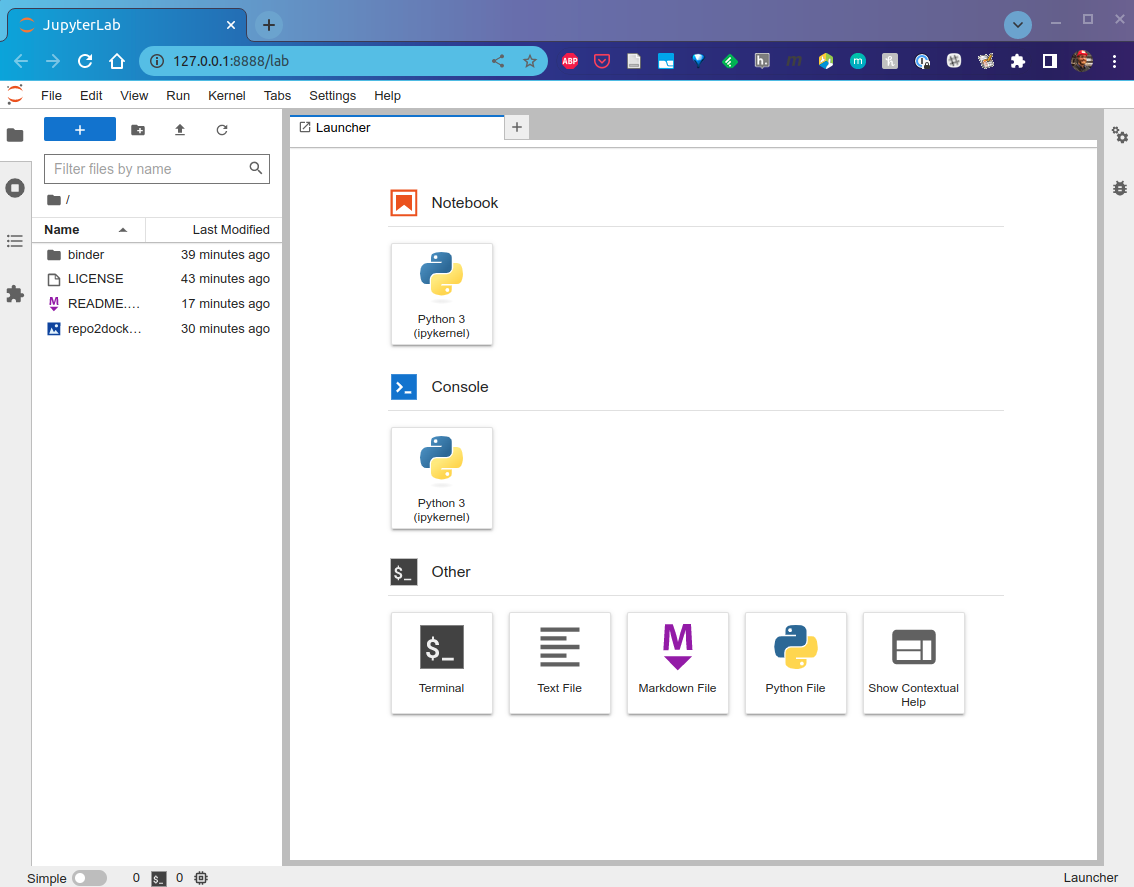
Task: Bookmark page with star icon
Action: click(530, 61)
